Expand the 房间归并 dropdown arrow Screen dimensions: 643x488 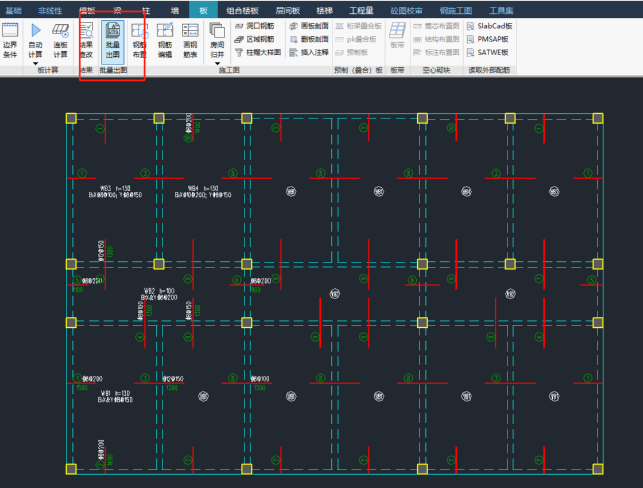pyautogui.click(x=217, y=63)
